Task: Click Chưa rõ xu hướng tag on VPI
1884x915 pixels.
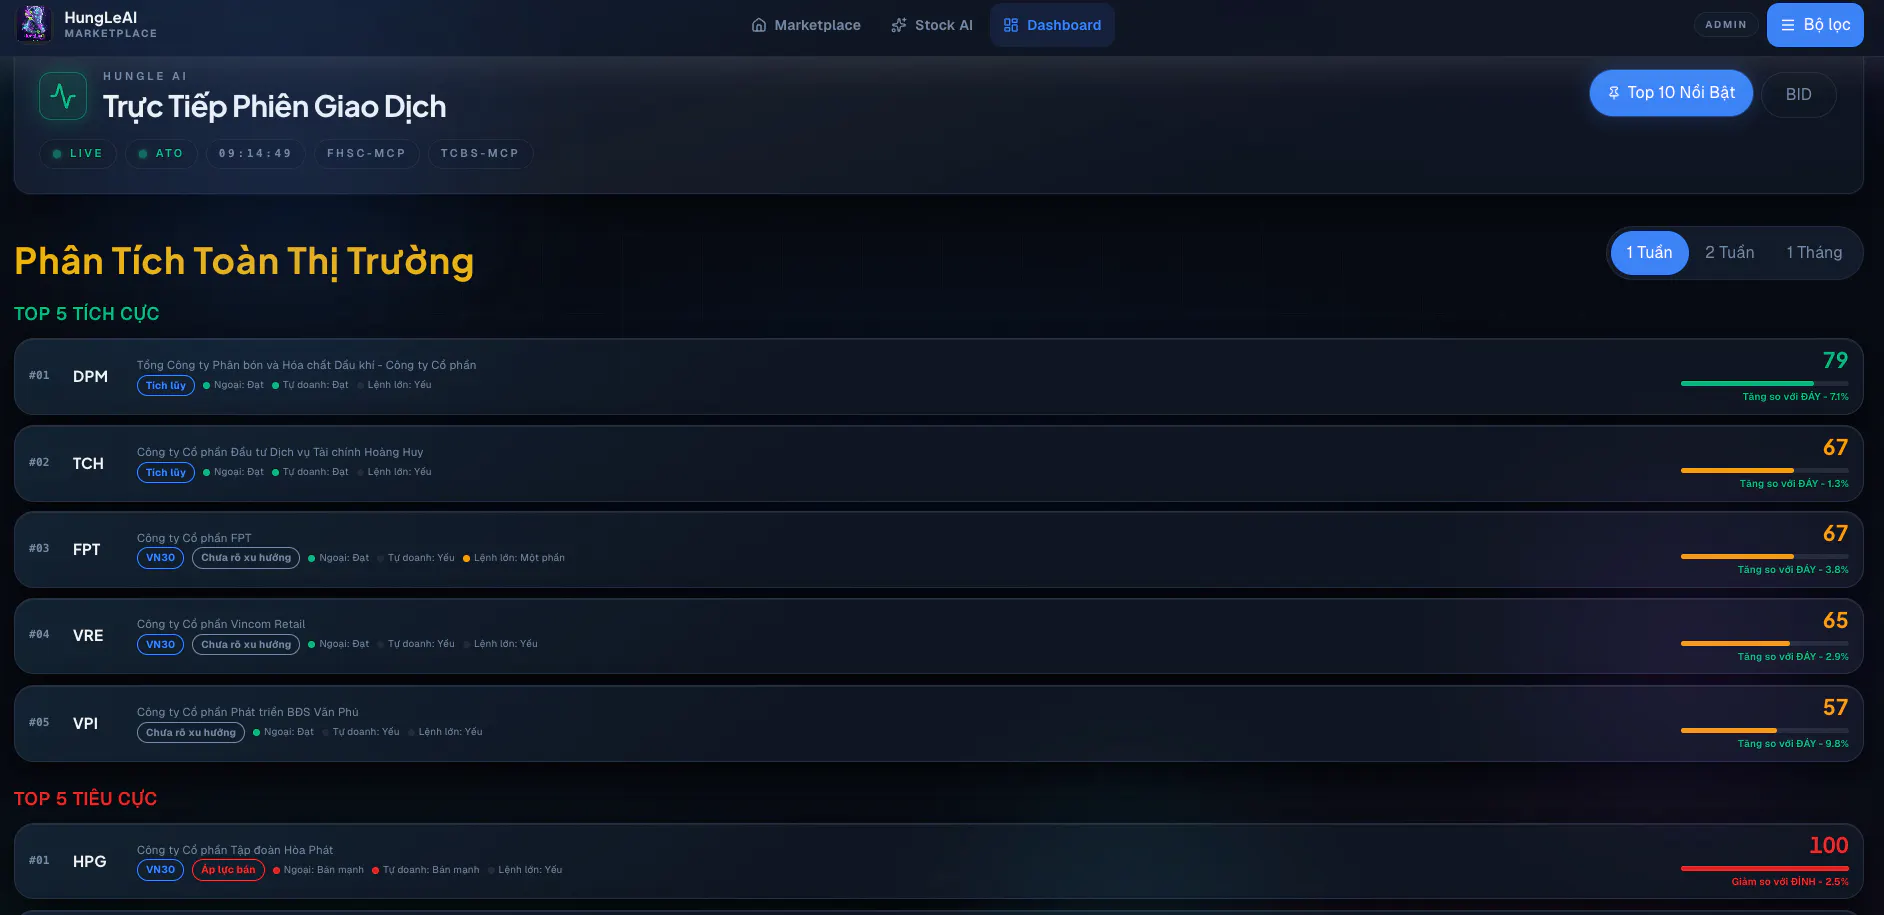Action: [191, 733]
